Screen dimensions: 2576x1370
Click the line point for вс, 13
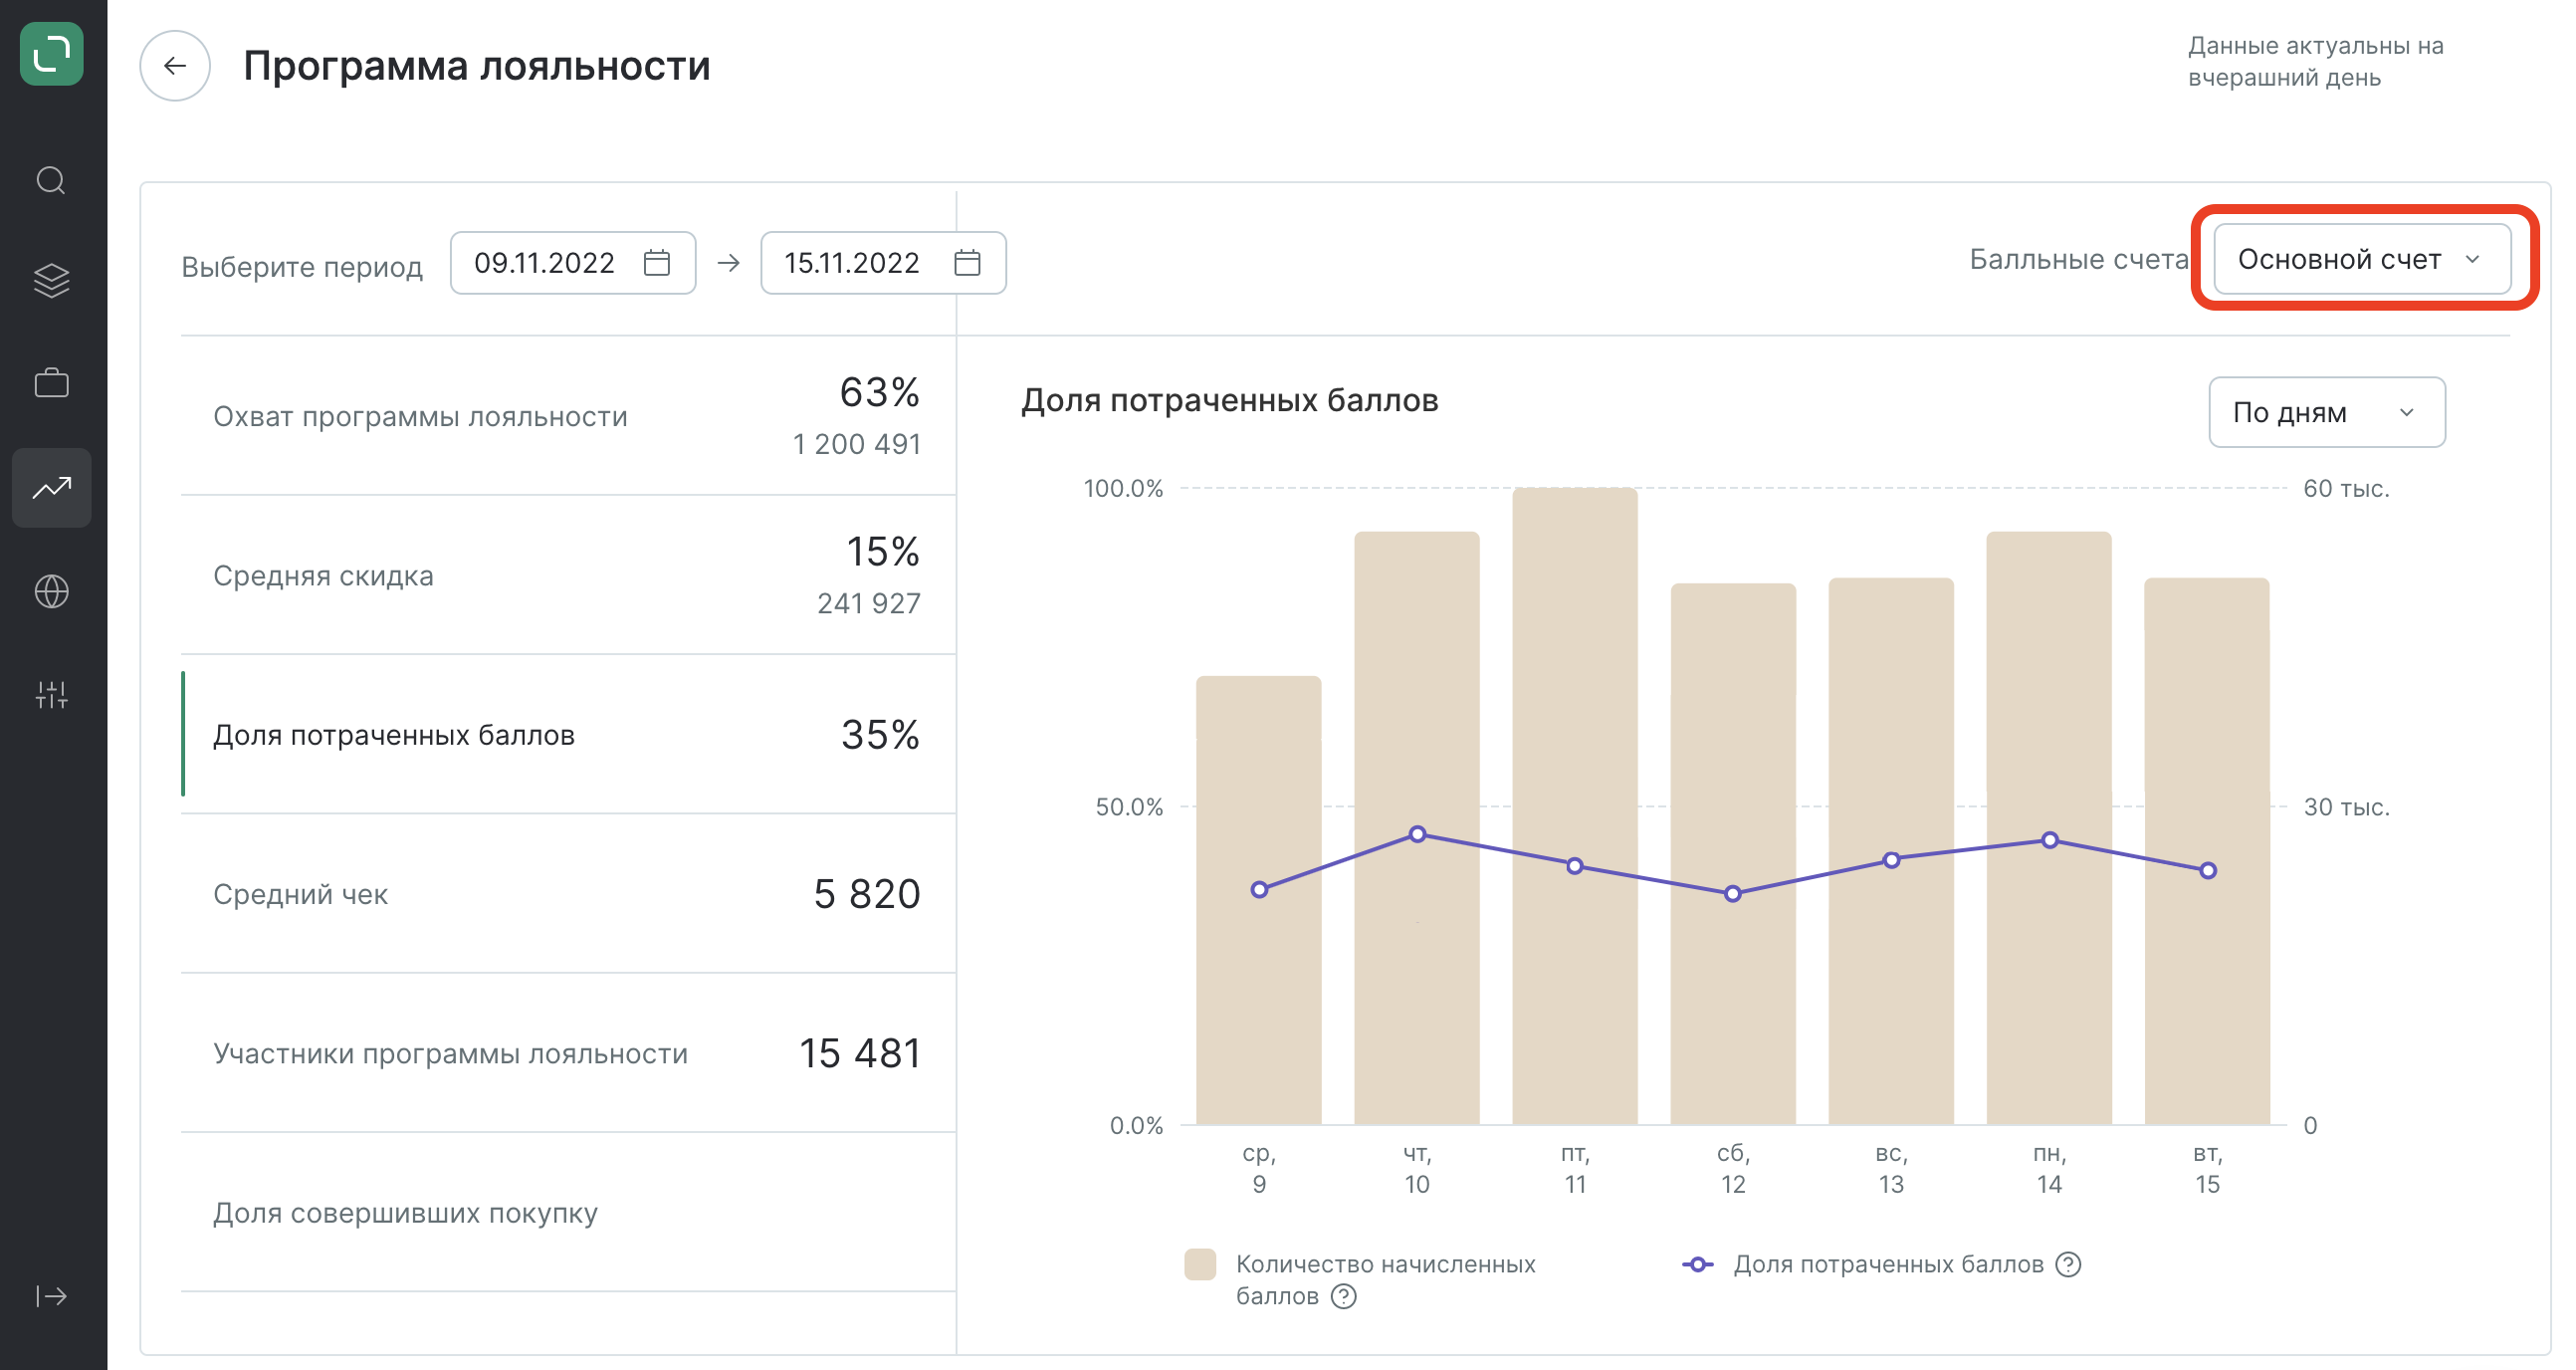[1891, 860]
